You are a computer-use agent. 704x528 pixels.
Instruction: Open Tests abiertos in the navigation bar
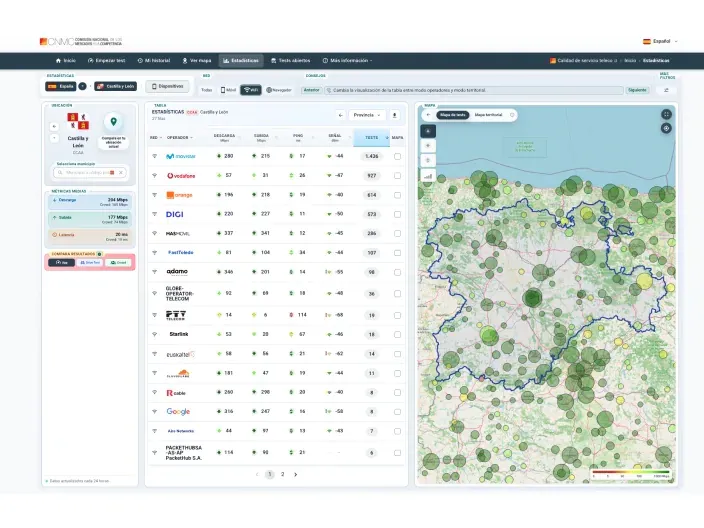(290, 61)
